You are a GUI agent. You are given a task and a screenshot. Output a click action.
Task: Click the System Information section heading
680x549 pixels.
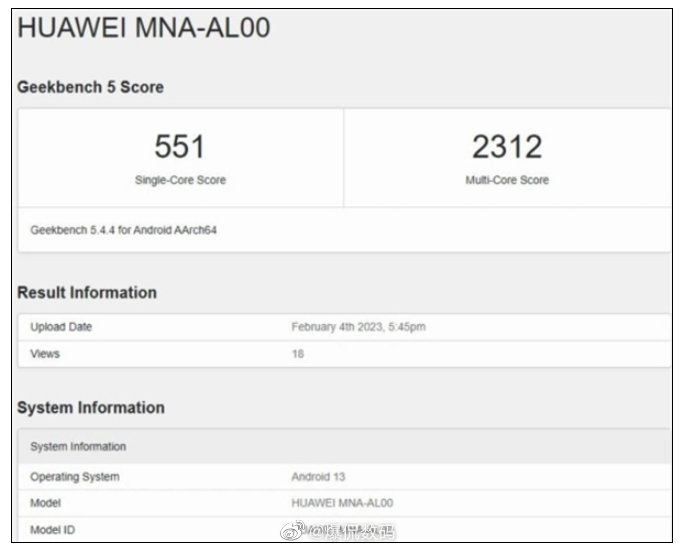[91, 408]
